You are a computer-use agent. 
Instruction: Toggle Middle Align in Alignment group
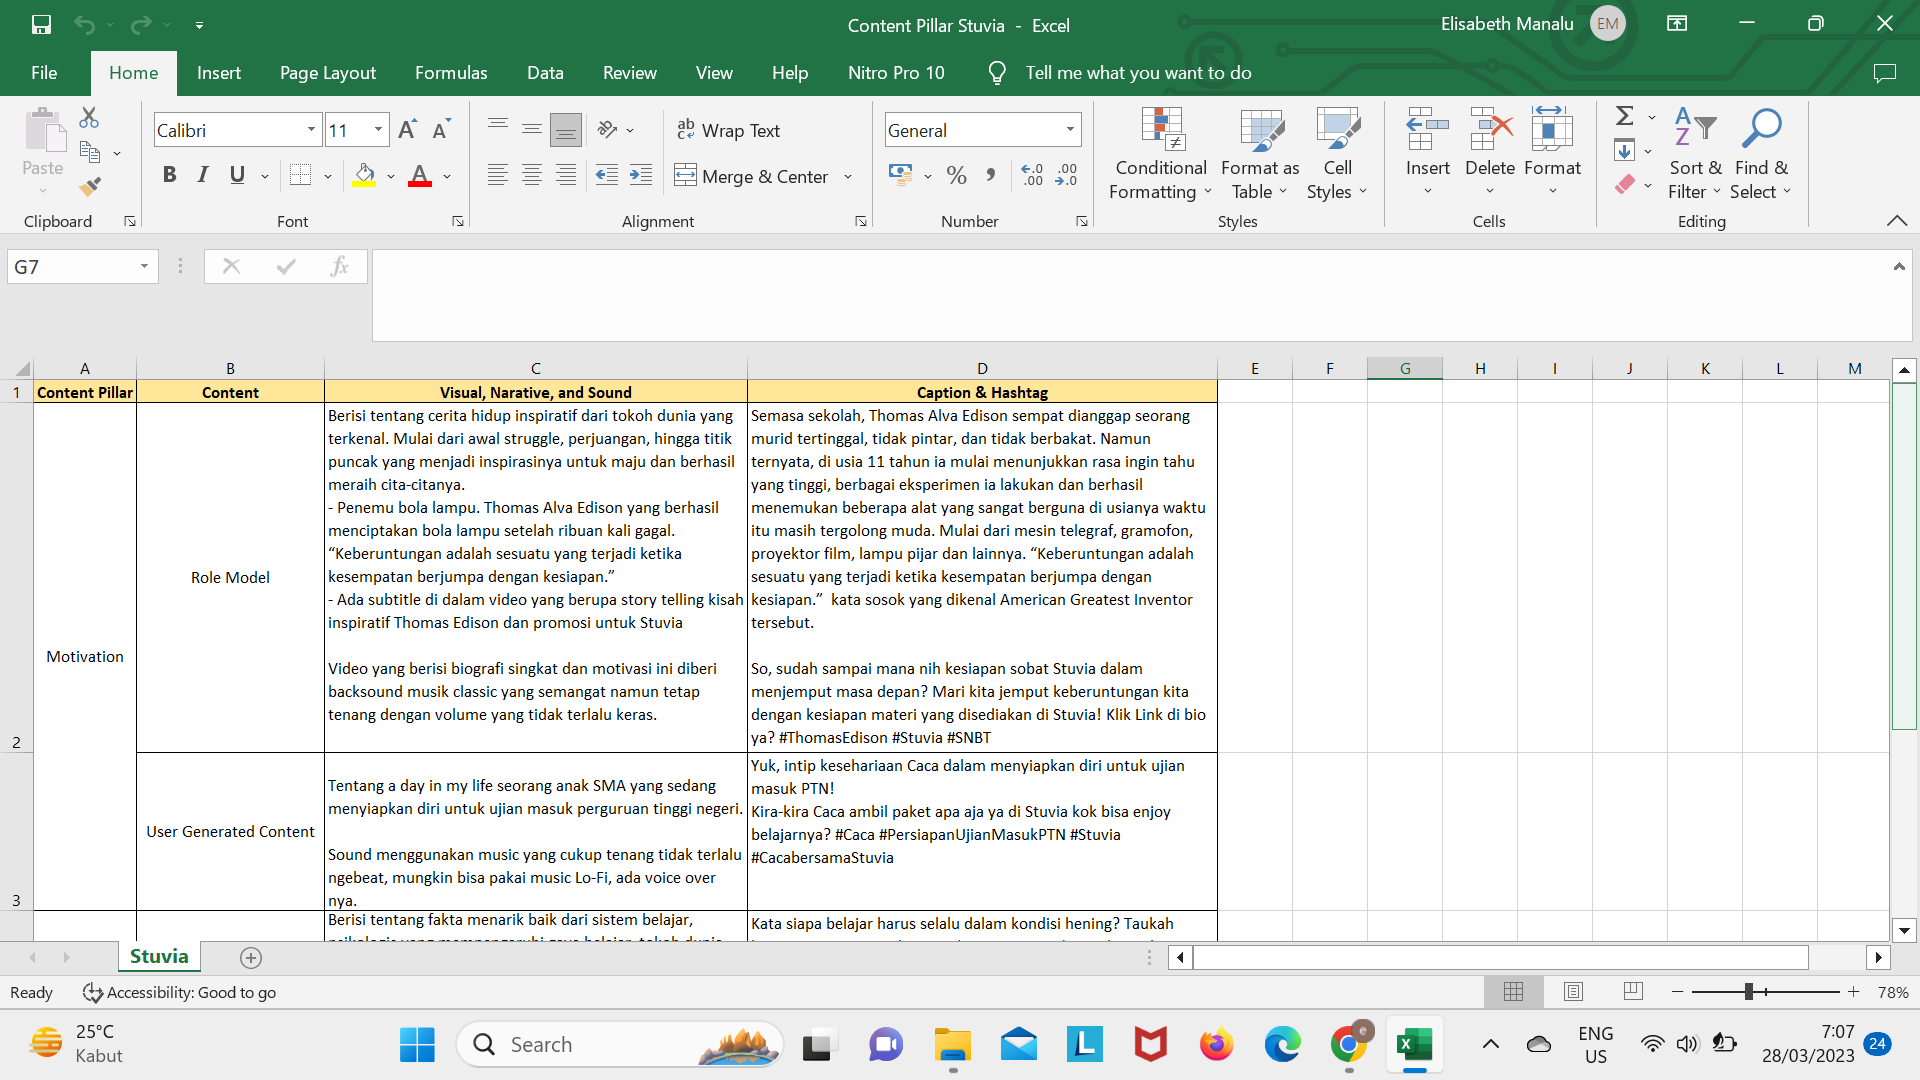(531, 128)
